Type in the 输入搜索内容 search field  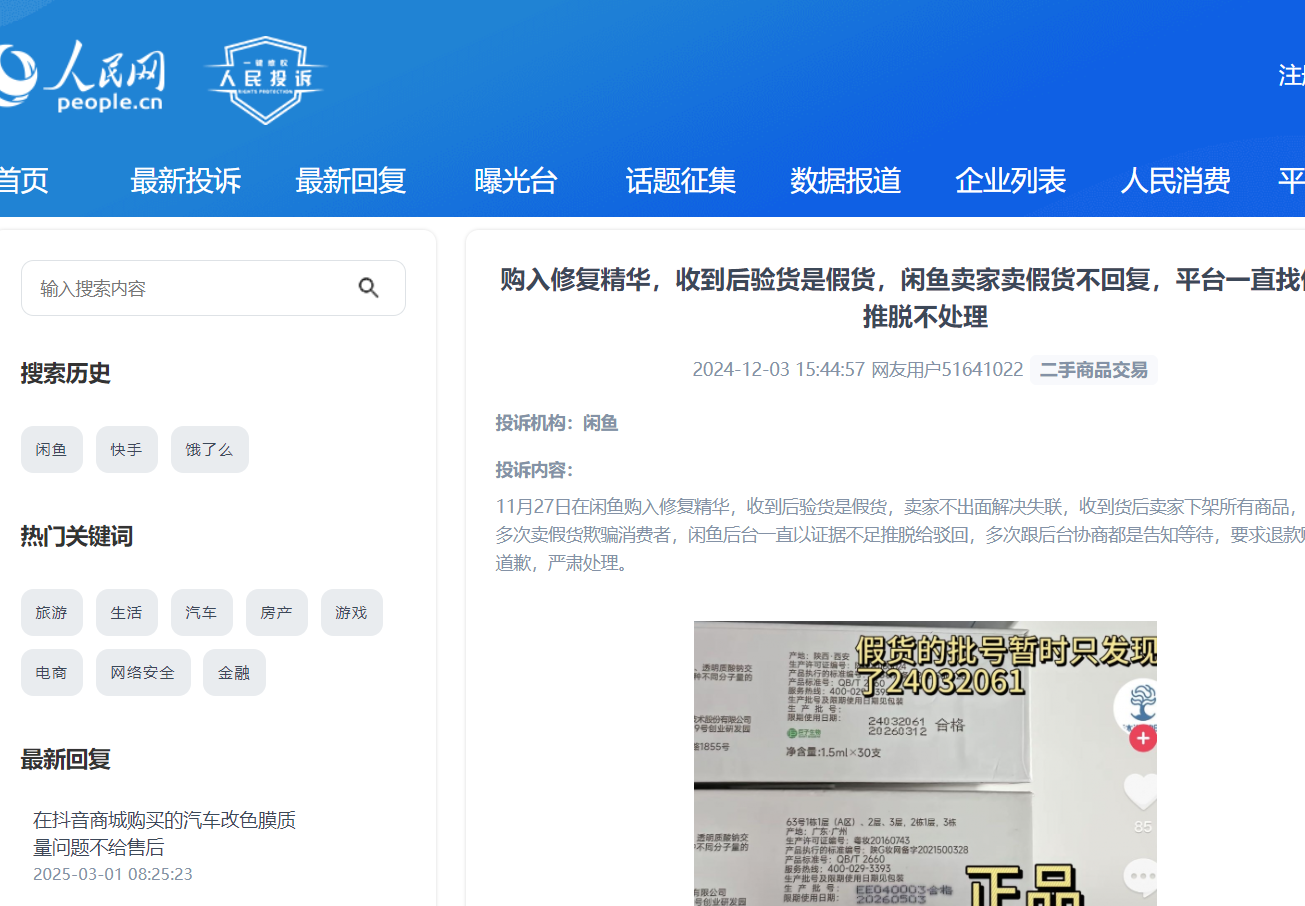coord(190,288)
